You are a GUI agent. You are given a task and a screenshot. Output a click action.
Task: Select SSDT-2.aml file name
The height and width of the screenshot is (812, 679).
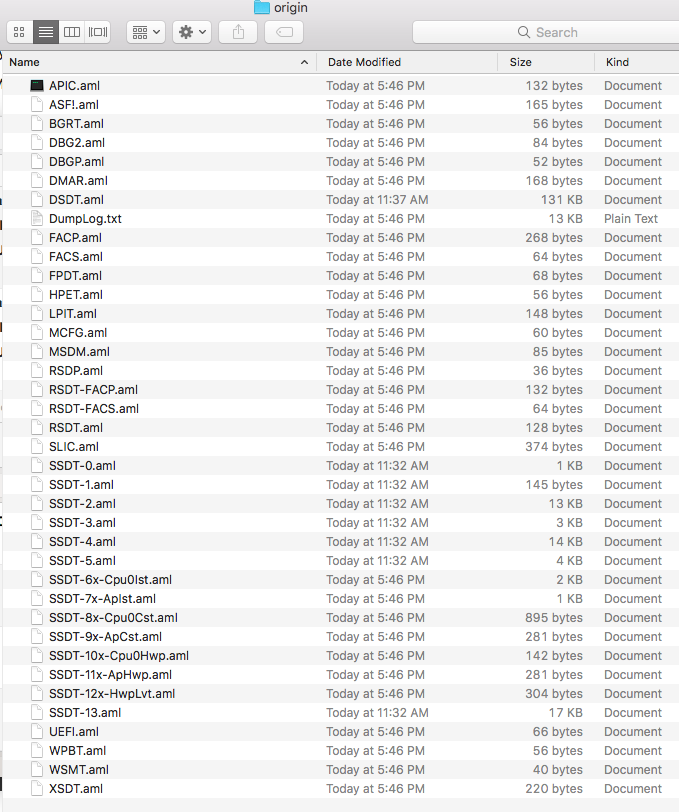click(82, 503)
